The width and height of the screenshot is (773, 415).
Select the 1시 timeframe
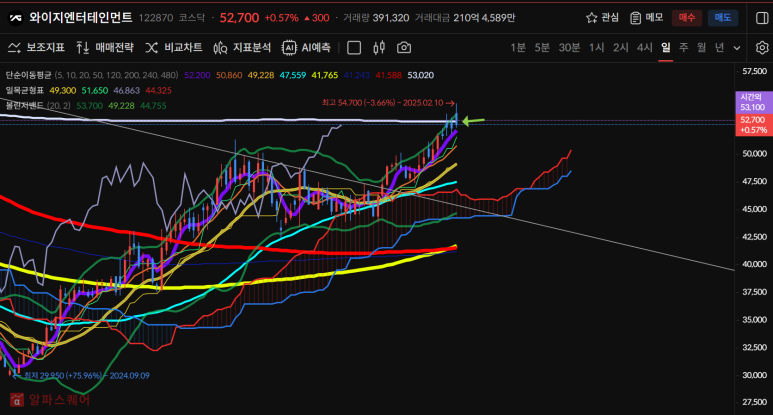(597, 48)
